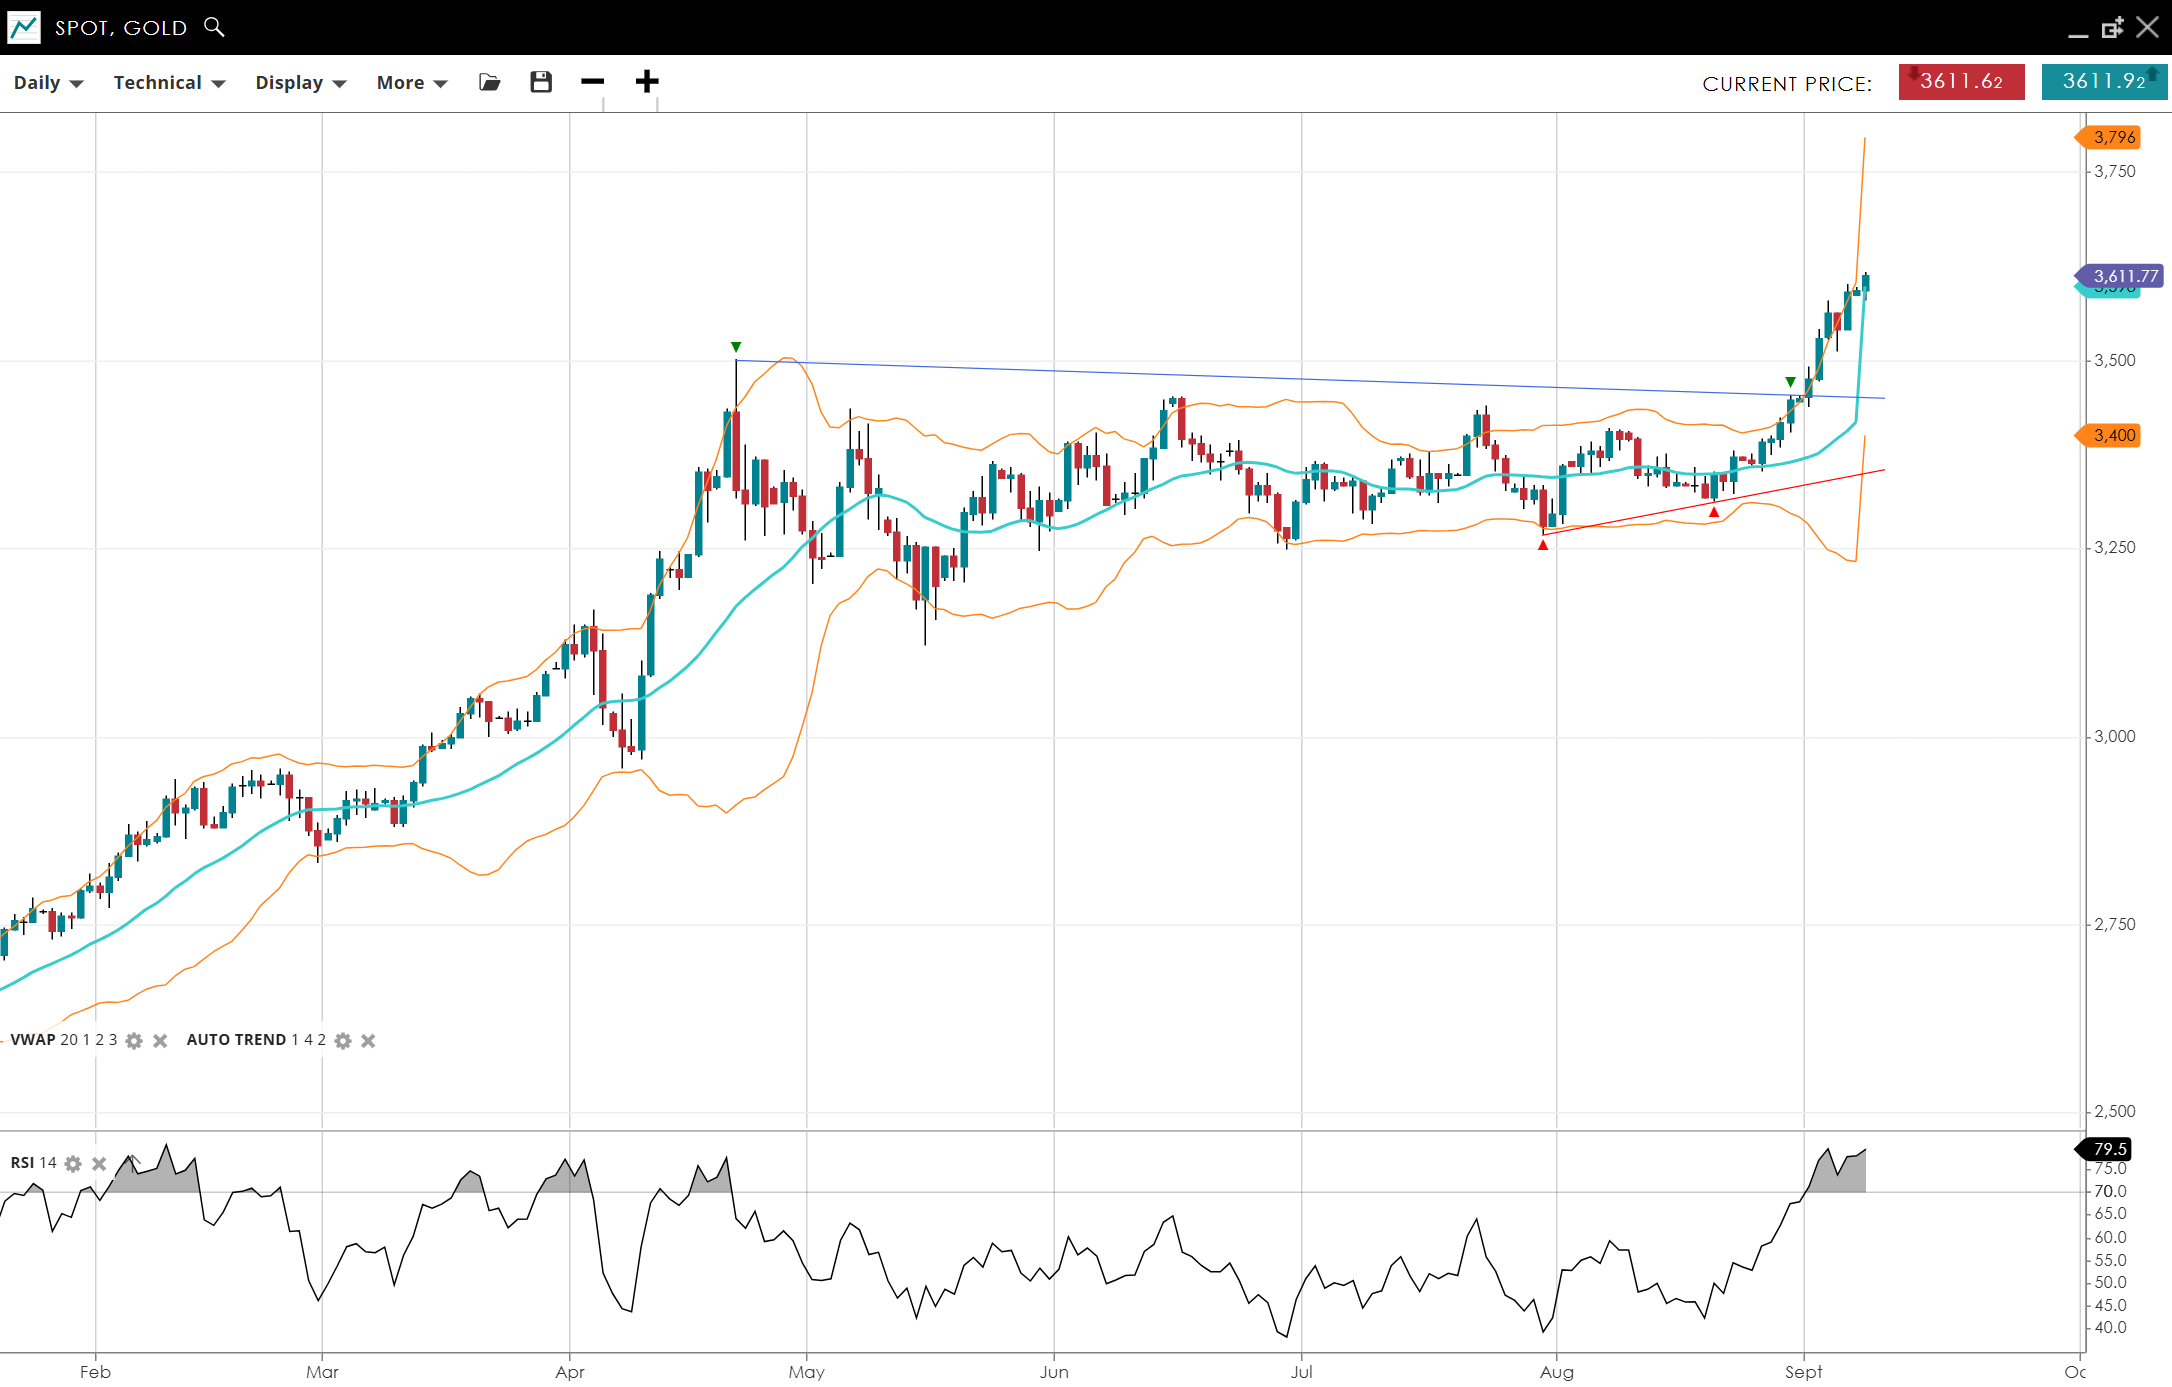Image resolution: width=2172 pixels, height=1387 pixels.
Task: Pop out the chart window icon
Action: [x=2112, y=28]
